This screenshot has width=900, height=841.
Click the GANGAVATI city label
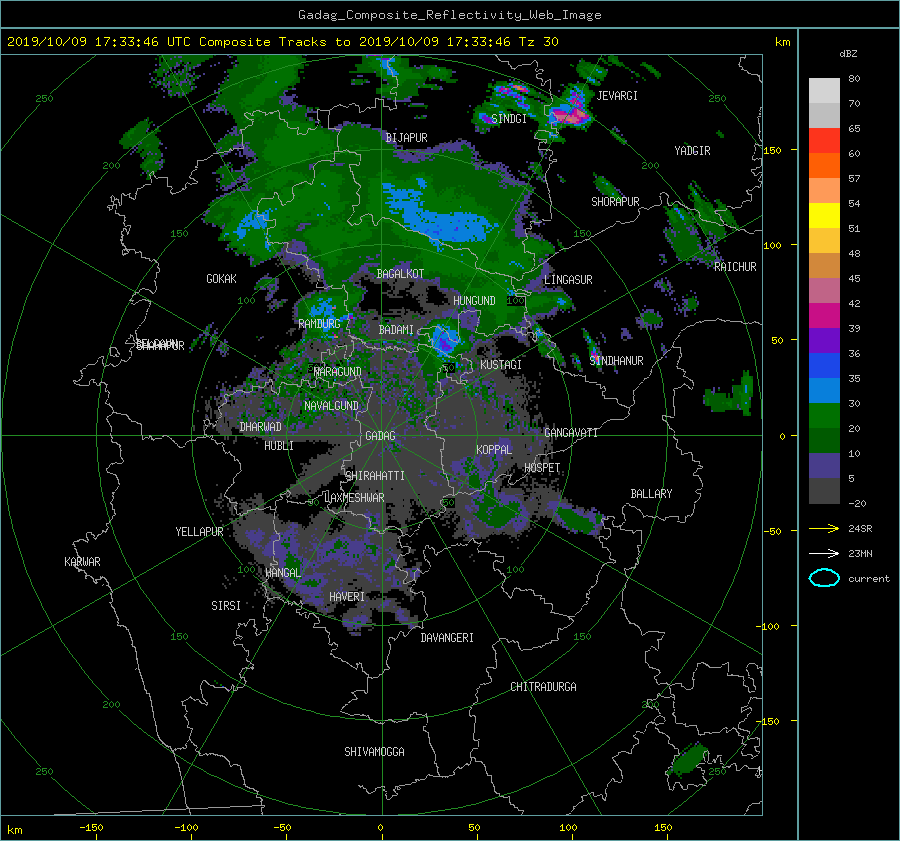pos(571,433)
